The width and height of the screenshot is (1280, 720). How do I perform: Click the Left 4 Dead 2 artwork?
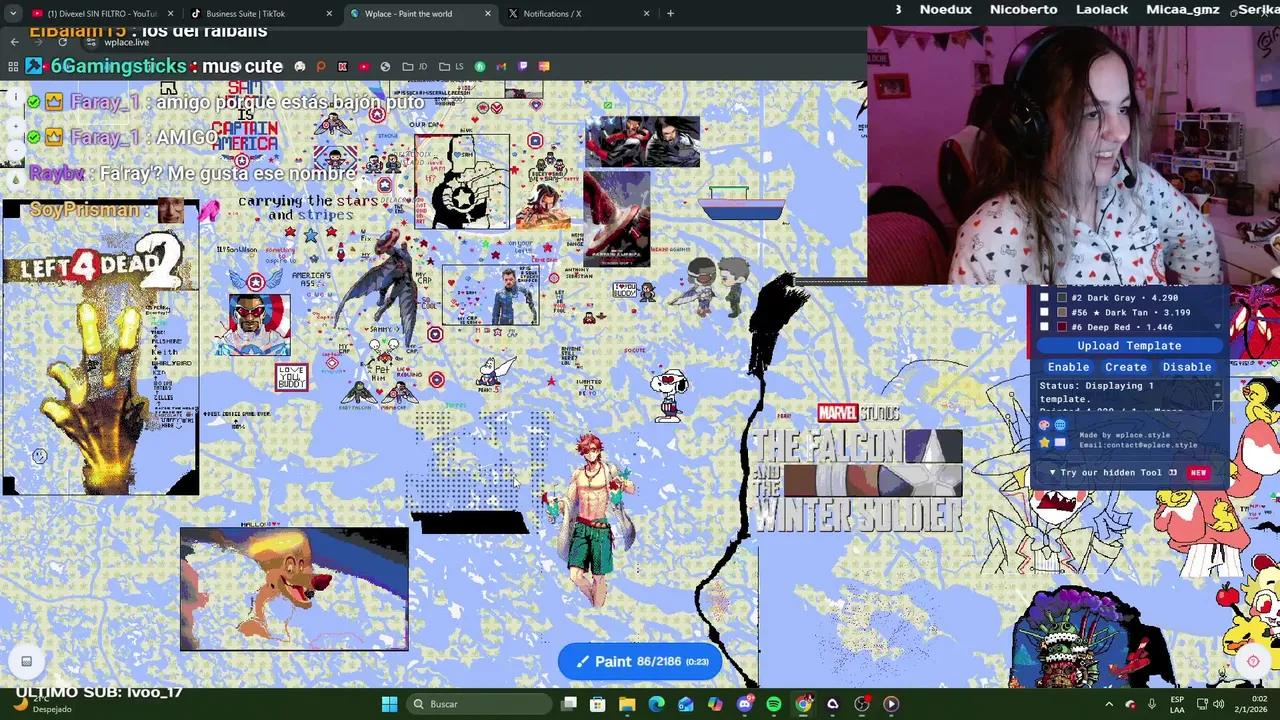tap(100, 347)
